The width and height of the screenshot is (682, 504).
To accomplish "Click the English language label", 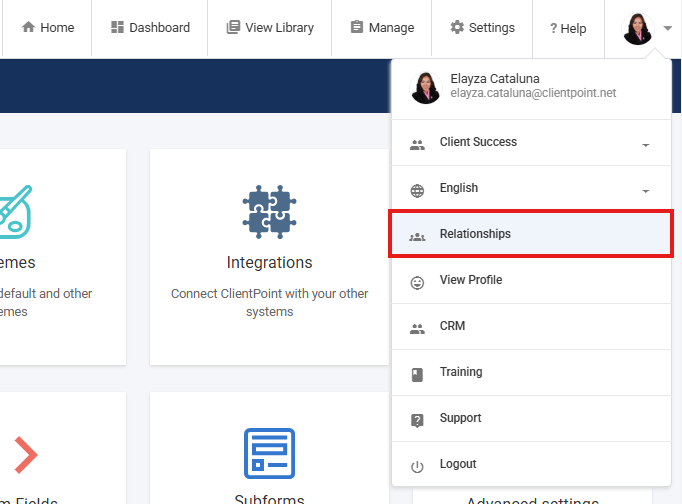I will pos(458,188).
